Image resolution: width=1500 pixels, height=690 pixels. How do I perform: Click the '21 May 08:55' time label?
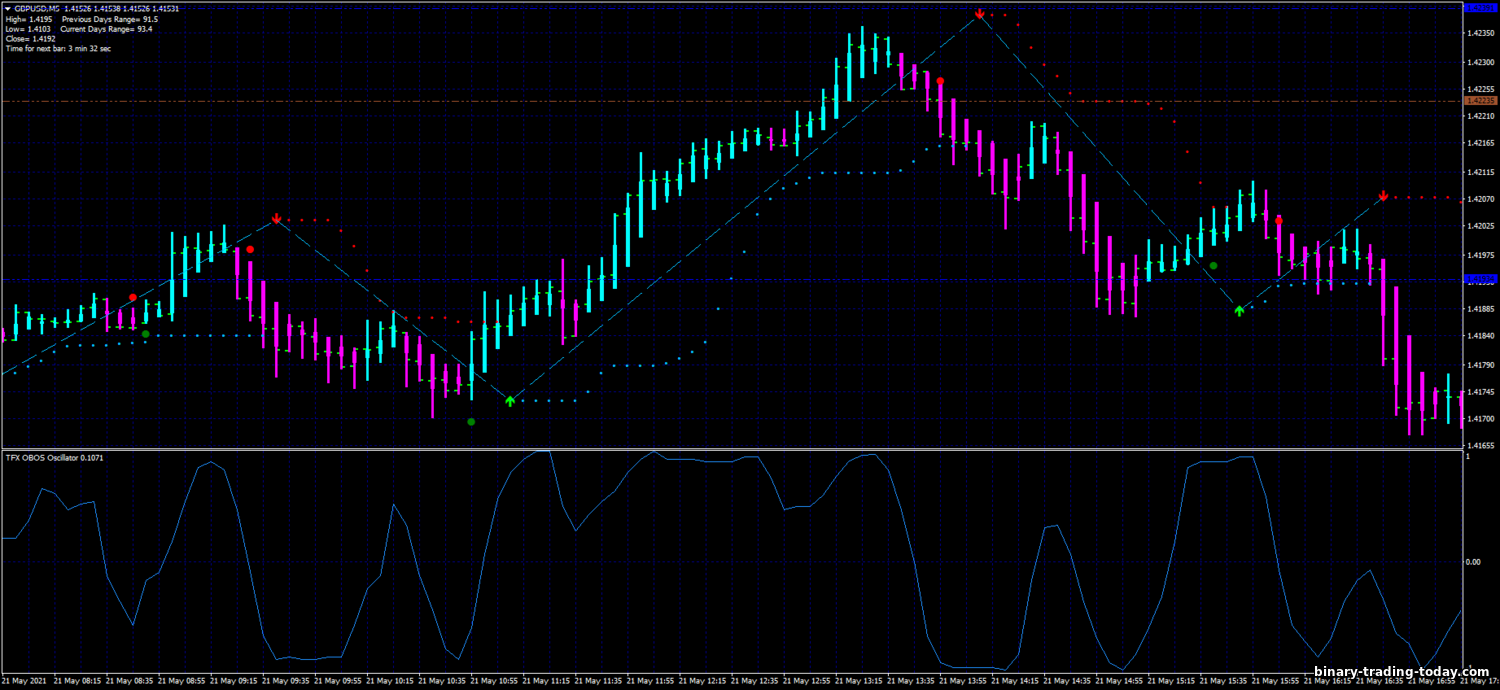tap(182, 682)
